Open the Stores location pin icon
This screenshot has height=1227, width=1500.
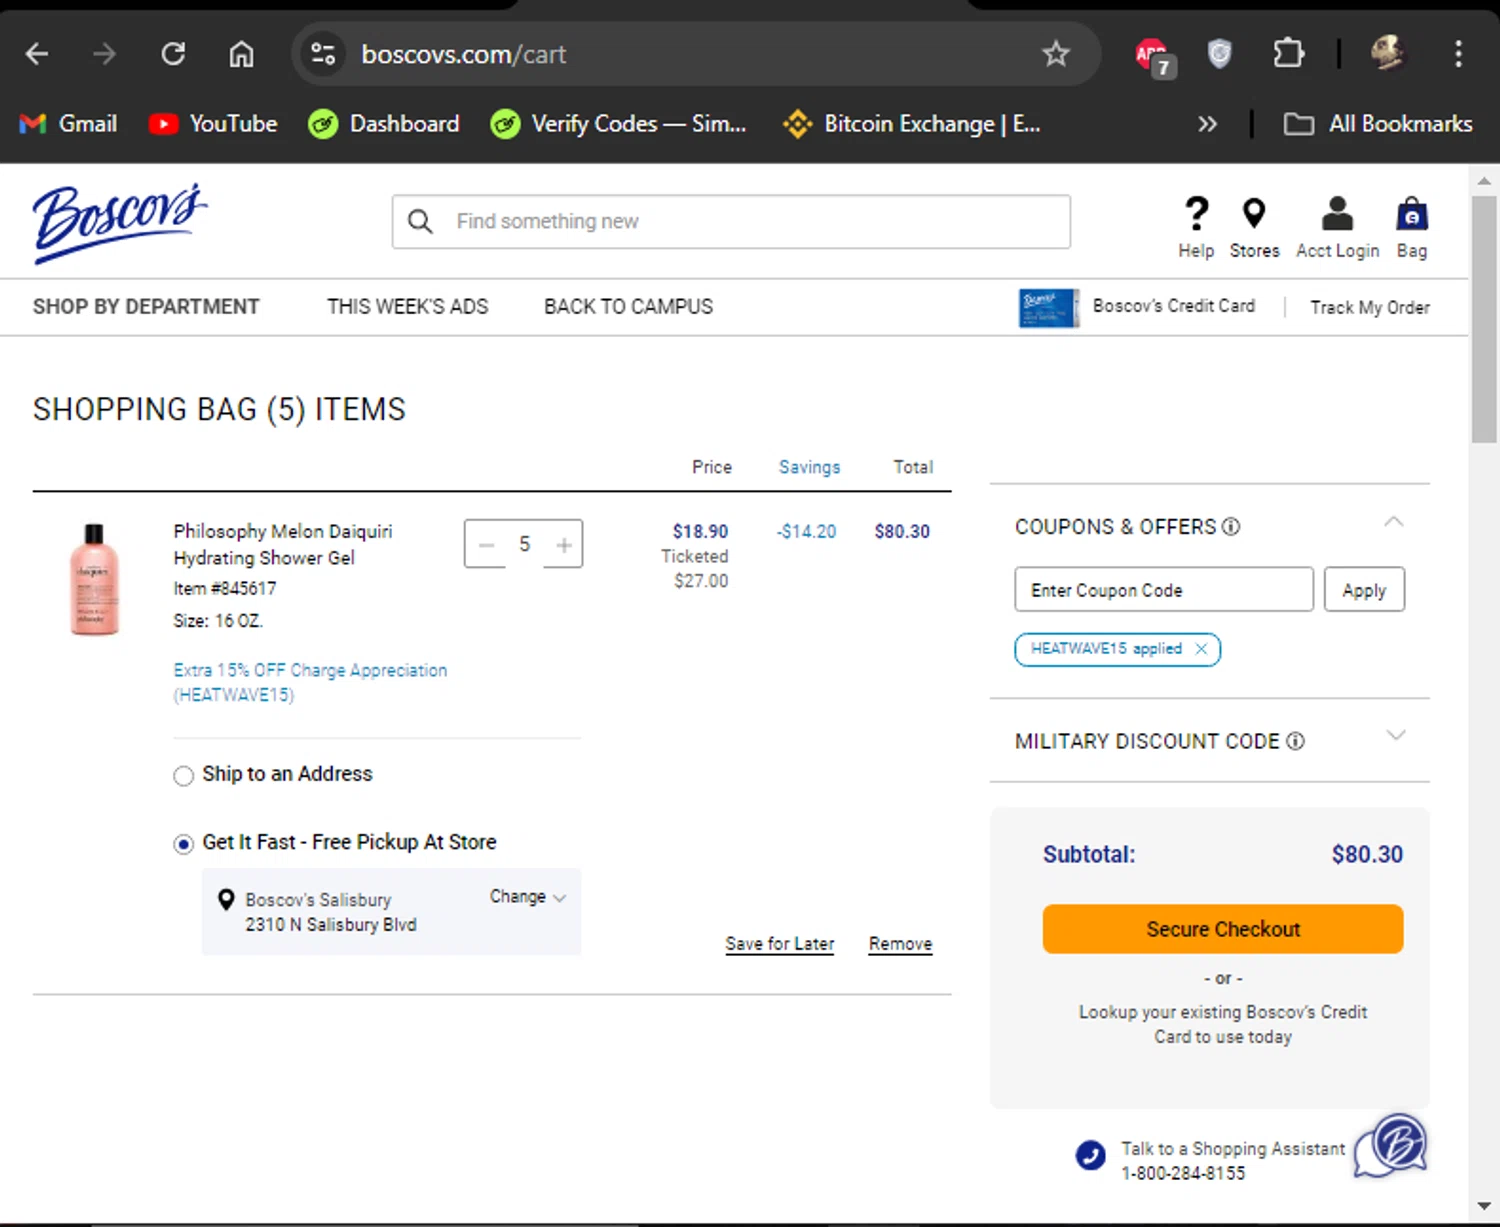pyautogui.click(x=1254, y=213)
